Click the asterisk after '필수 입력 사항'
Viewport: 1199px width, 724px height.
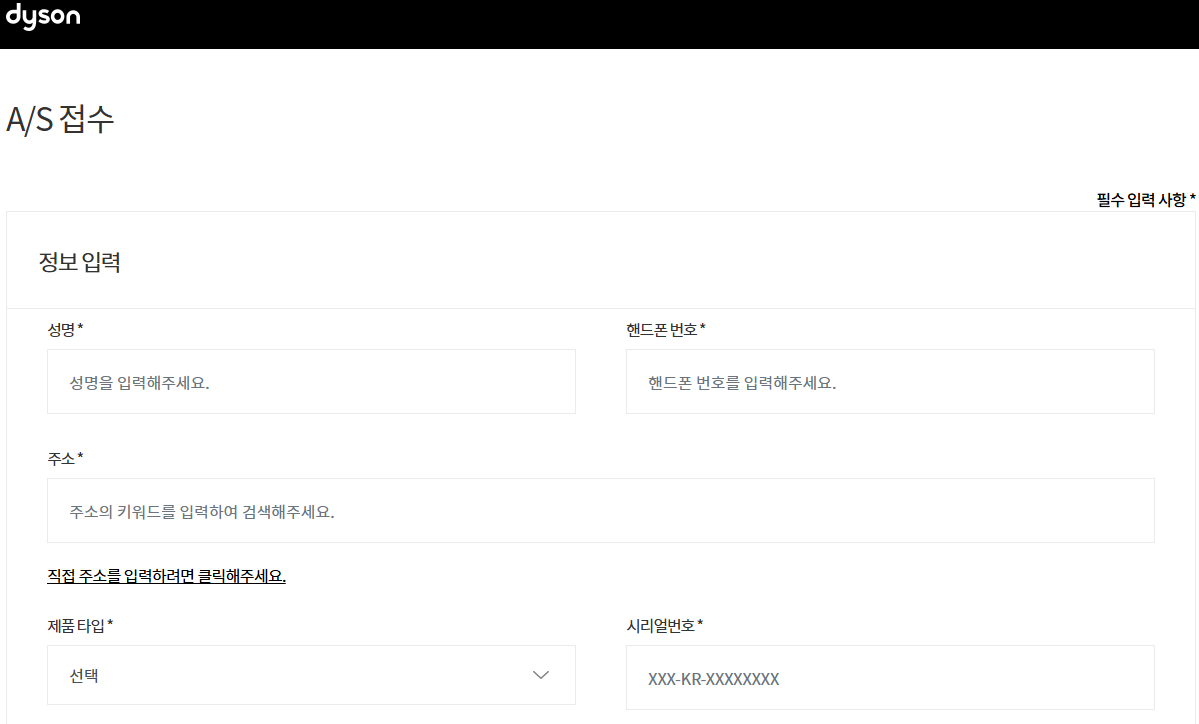pyautogui.click(x=1192, y=199)
